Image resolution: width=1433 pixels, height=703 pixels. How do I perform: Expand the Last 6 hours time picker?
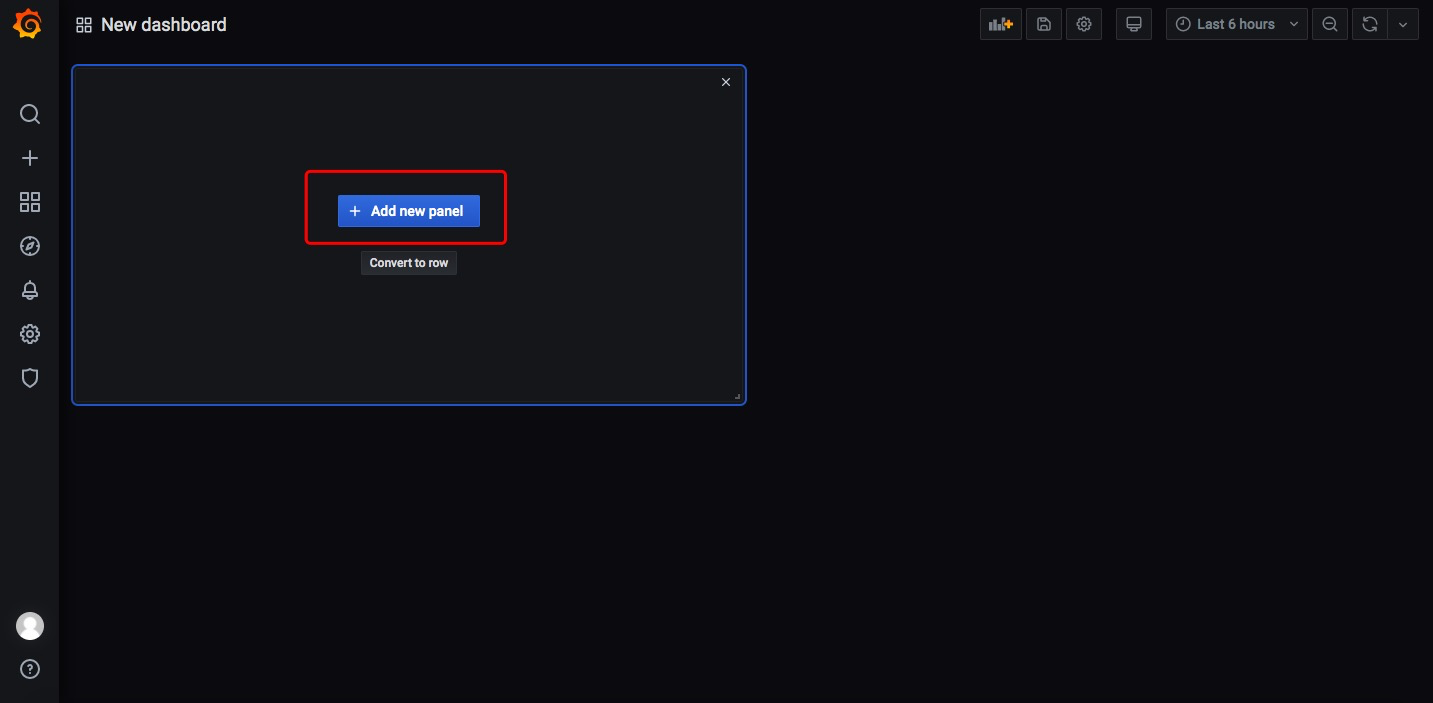[x=1237, y=24]
